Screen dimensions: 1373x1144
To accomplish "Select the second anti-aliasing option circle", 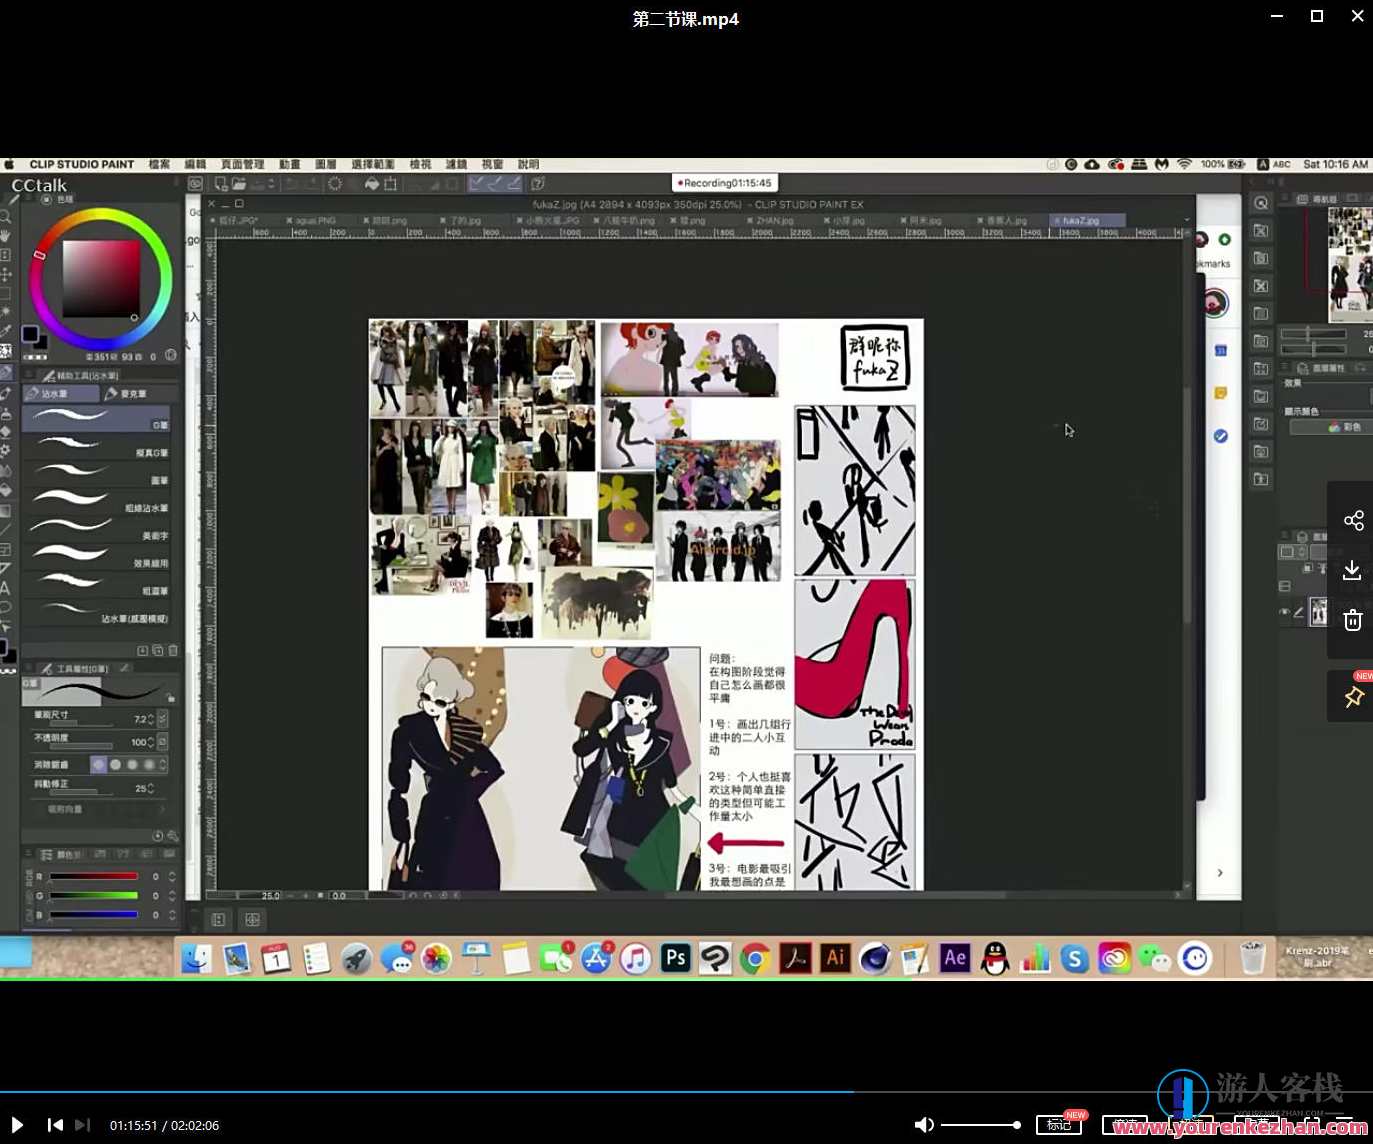I will click(115, 764).
